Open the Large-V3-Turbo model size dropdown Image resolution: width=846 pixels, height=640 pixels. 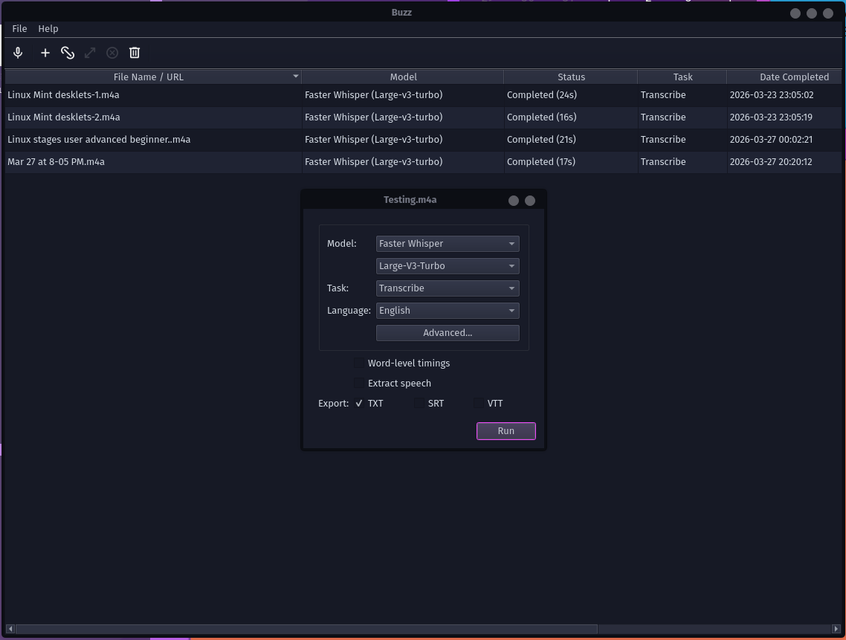point(447,265)
